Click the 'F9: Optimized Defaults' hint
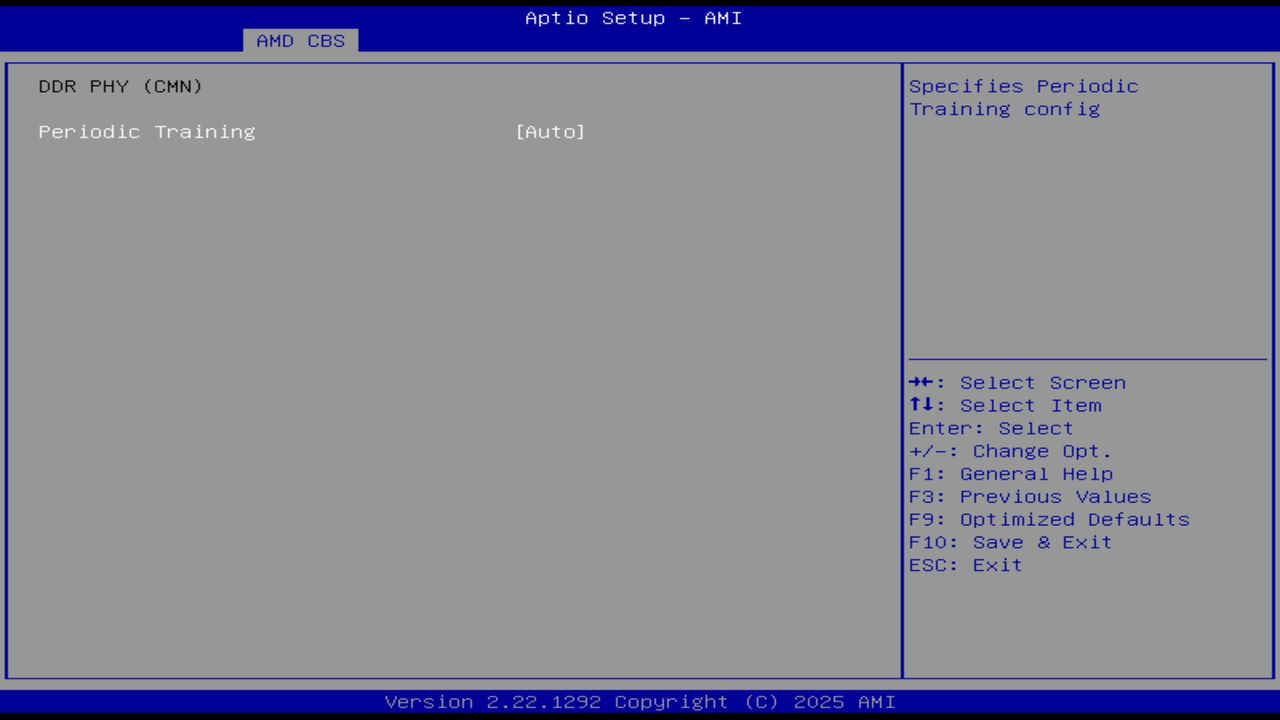 point(1049,520)
